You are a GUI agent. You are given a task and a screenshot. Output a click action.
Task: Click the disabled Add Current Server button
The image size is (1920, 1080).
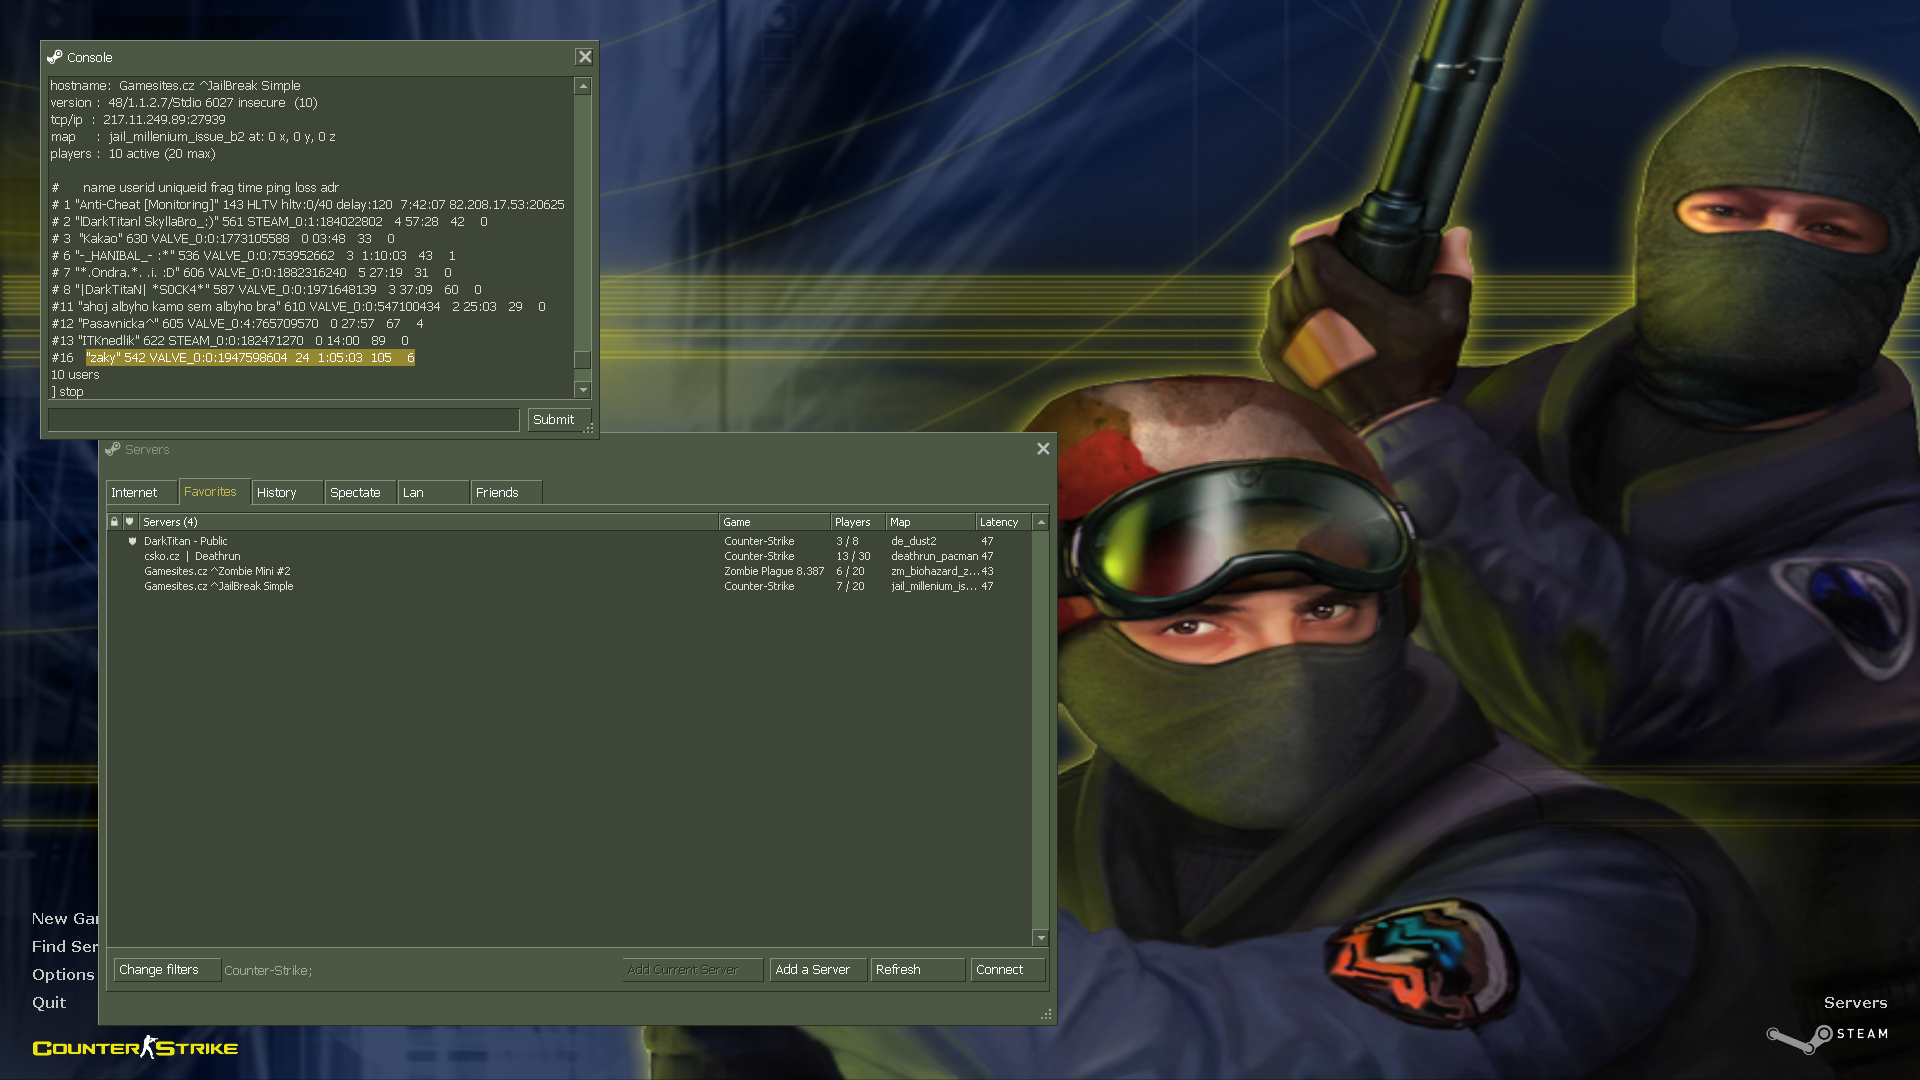(692, 970)
